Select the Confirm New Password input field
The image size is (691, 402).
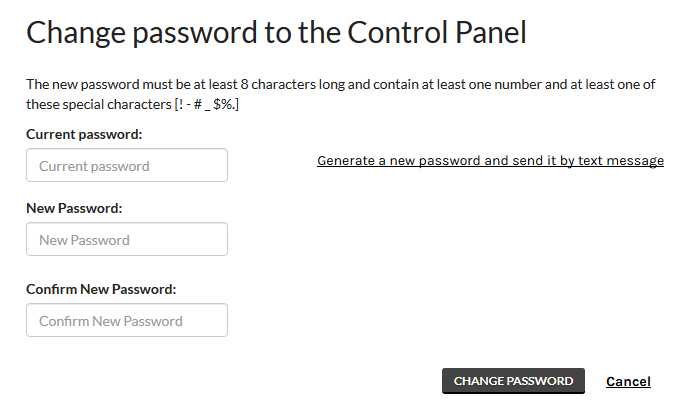pos(127,321)
